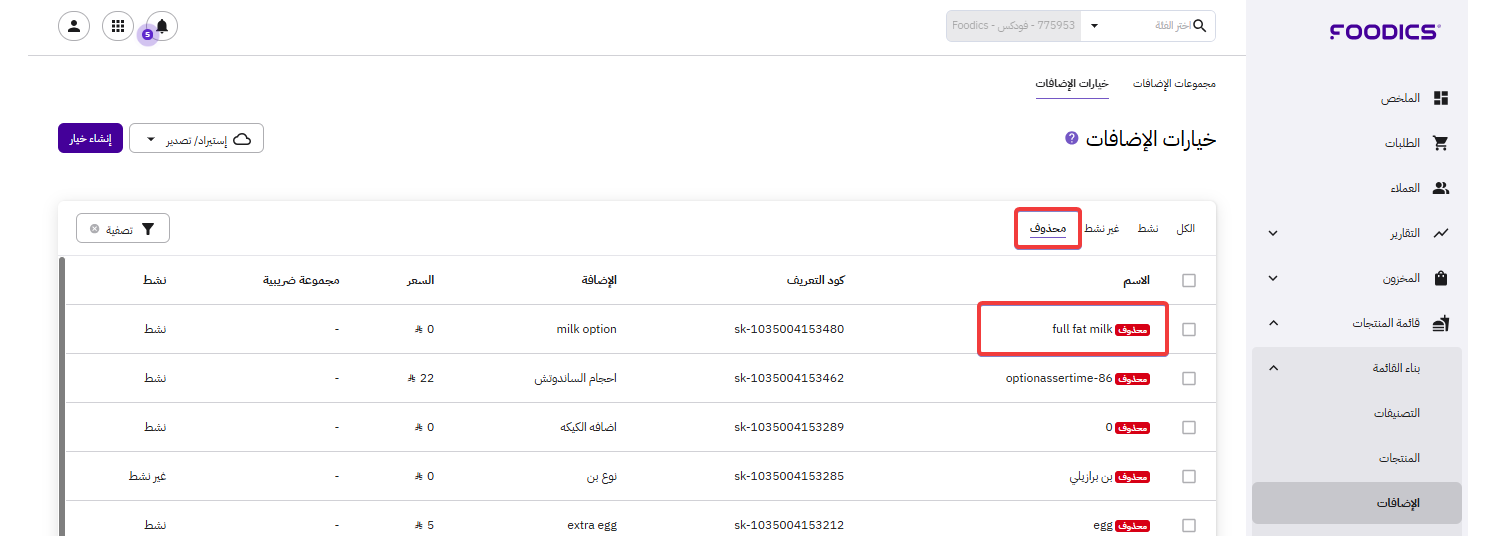Expand the Reports (التقارير) menu
Image resolution: width=1485 pixels, height=536 pixels.
1273,234
